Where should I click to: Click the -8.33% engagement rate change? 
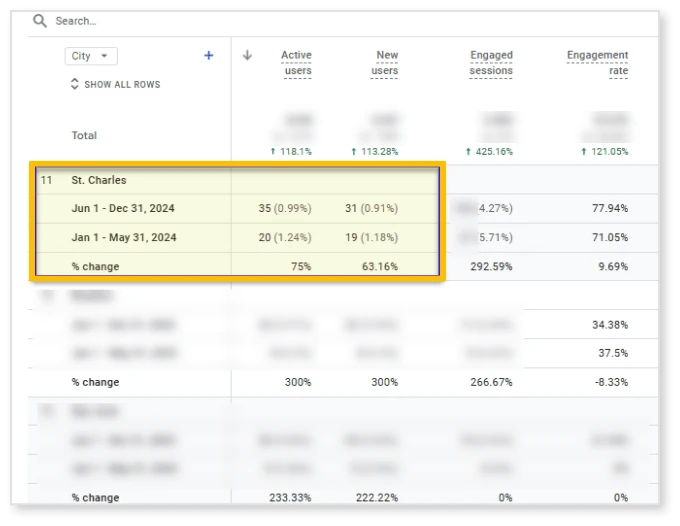coord(611,382)
